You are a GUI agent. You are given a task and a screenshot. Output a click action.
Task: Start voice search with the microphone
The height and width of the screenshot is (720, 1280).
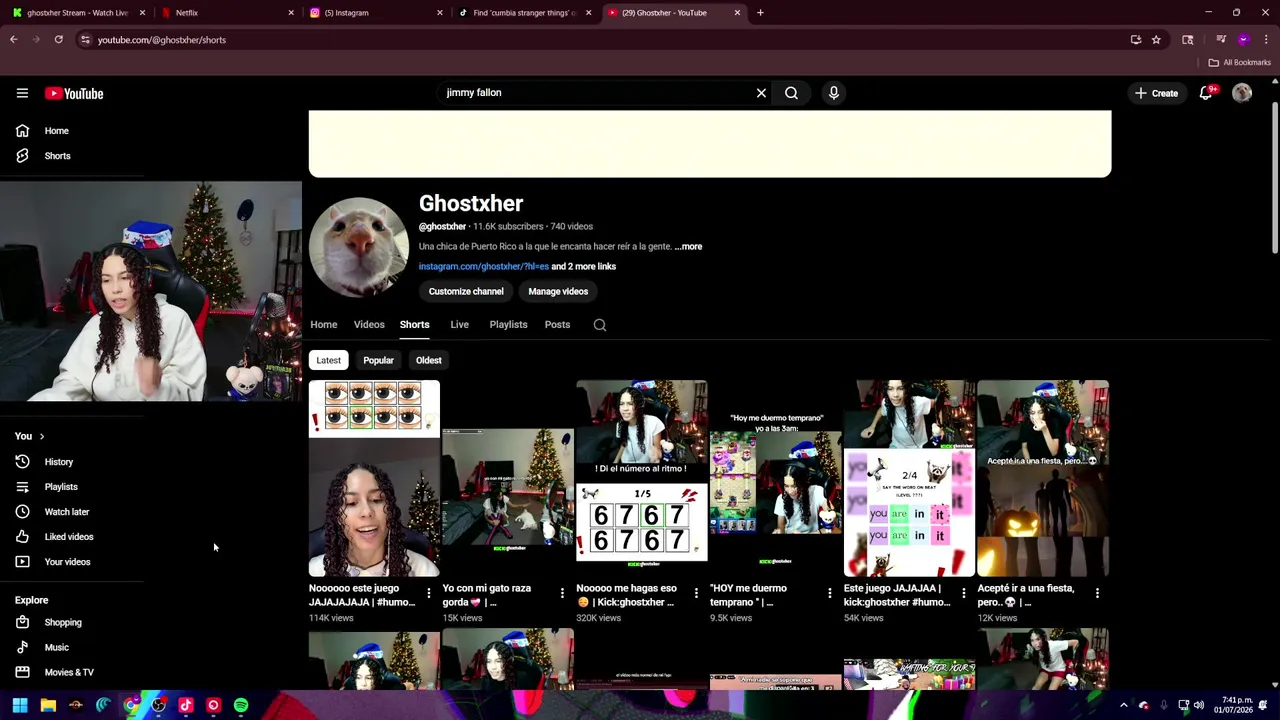point(834,93)
